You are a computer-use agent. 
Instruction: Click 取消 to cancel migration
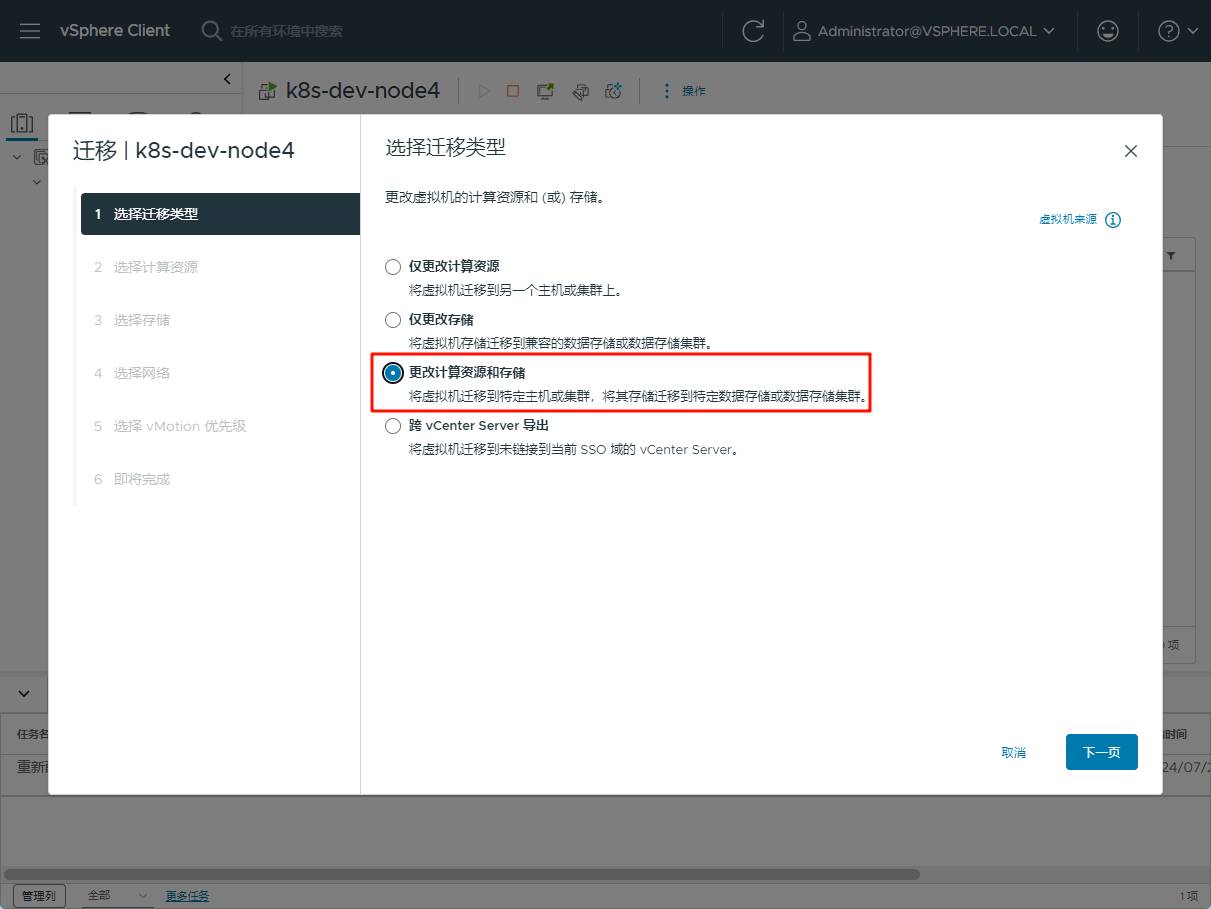[1013, 752]
